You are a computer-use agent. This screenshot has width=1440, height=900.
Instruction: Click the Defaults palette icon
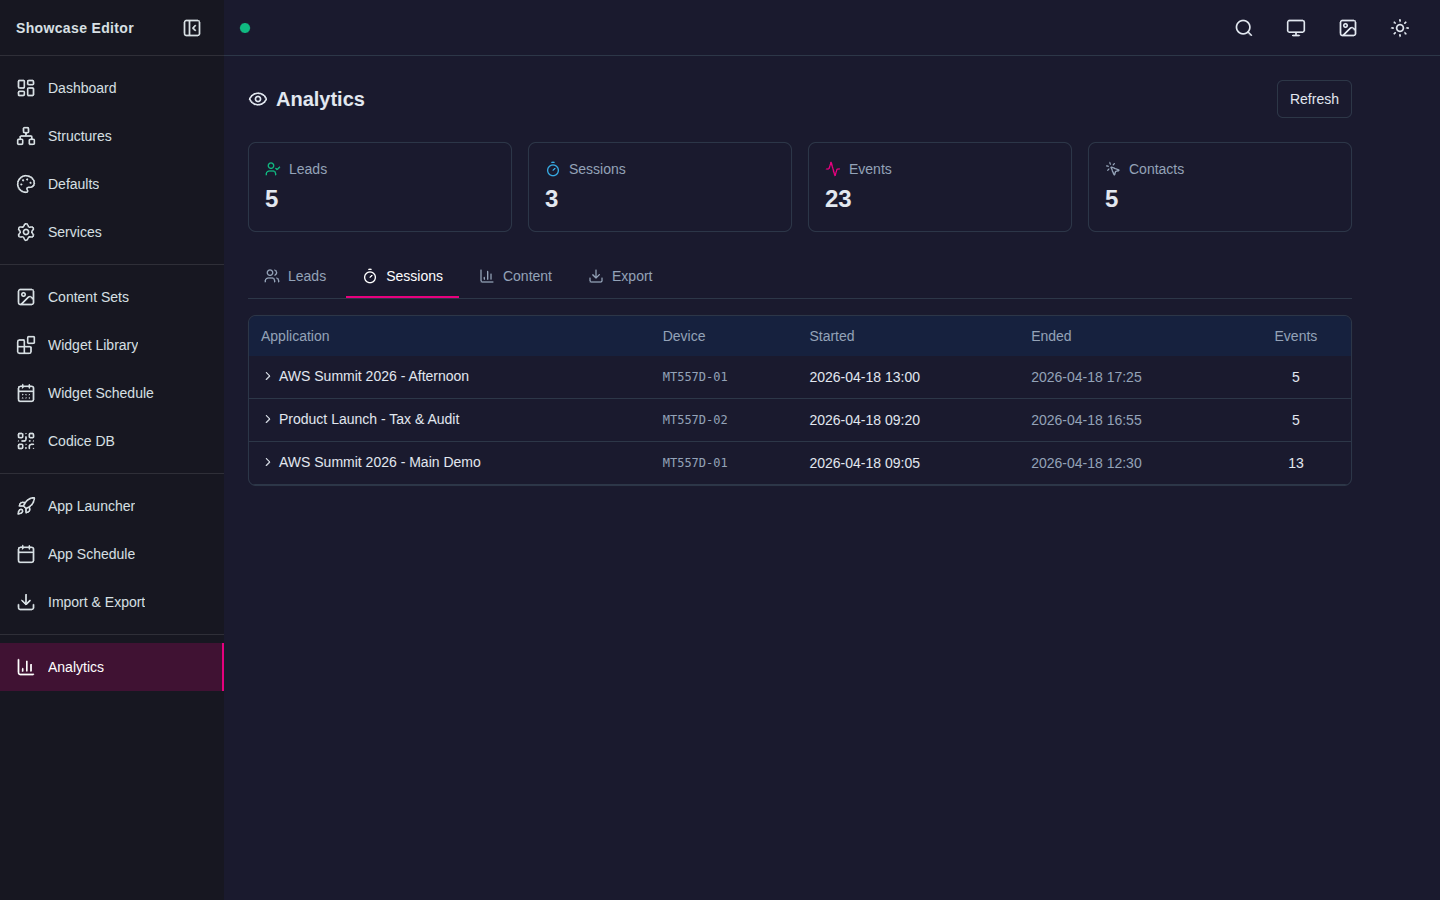[26, 184]
